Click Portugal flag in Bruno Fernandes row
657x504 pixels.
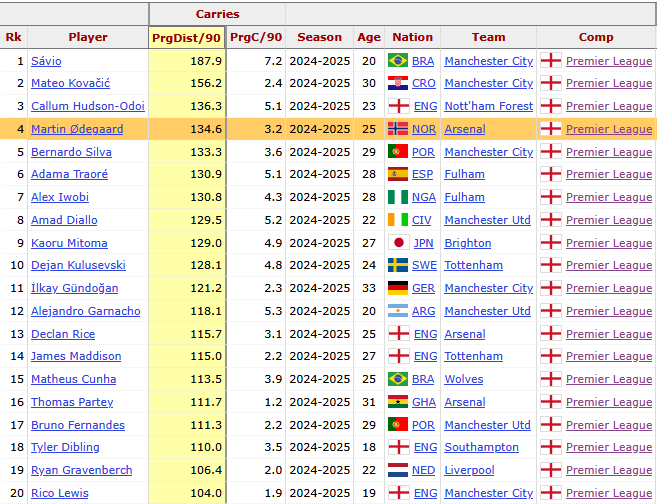point(398,425)
